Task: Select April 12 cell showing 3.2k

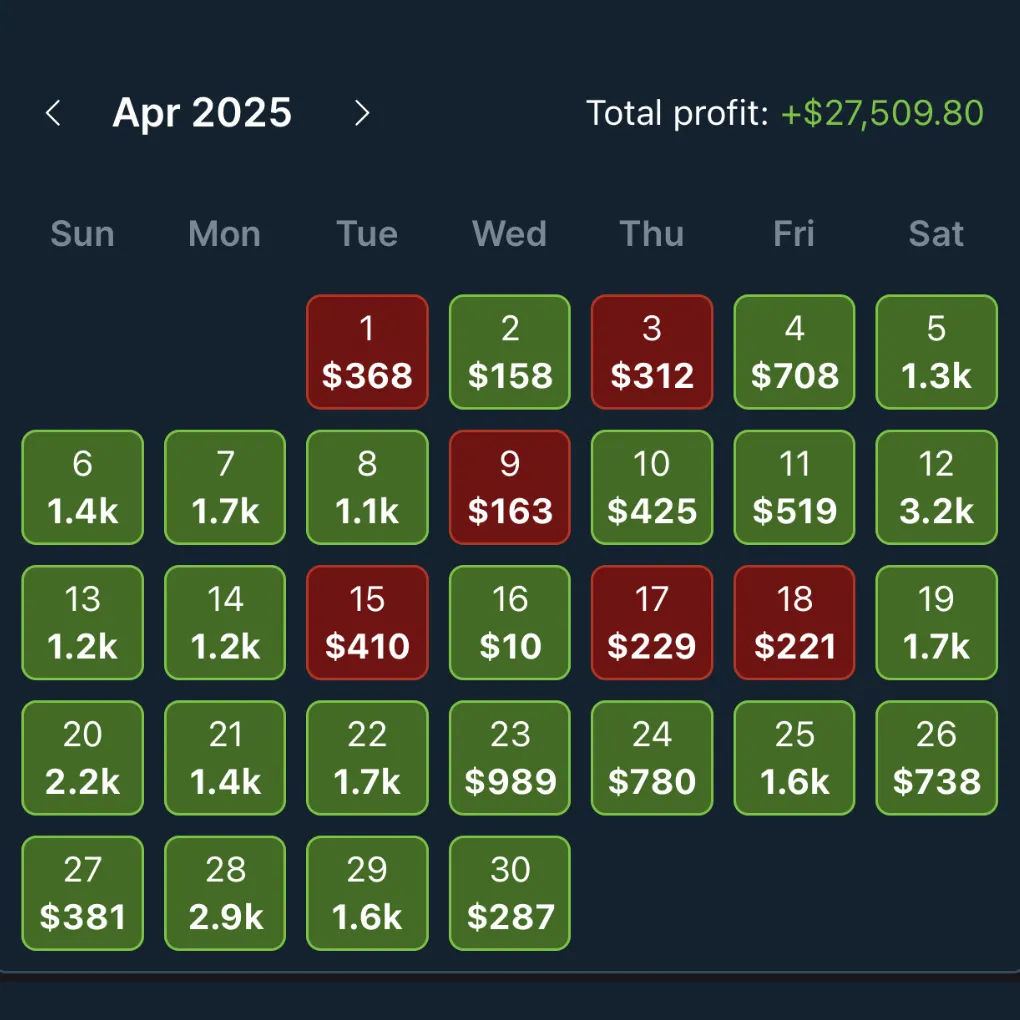Action: tap(936, 487)
